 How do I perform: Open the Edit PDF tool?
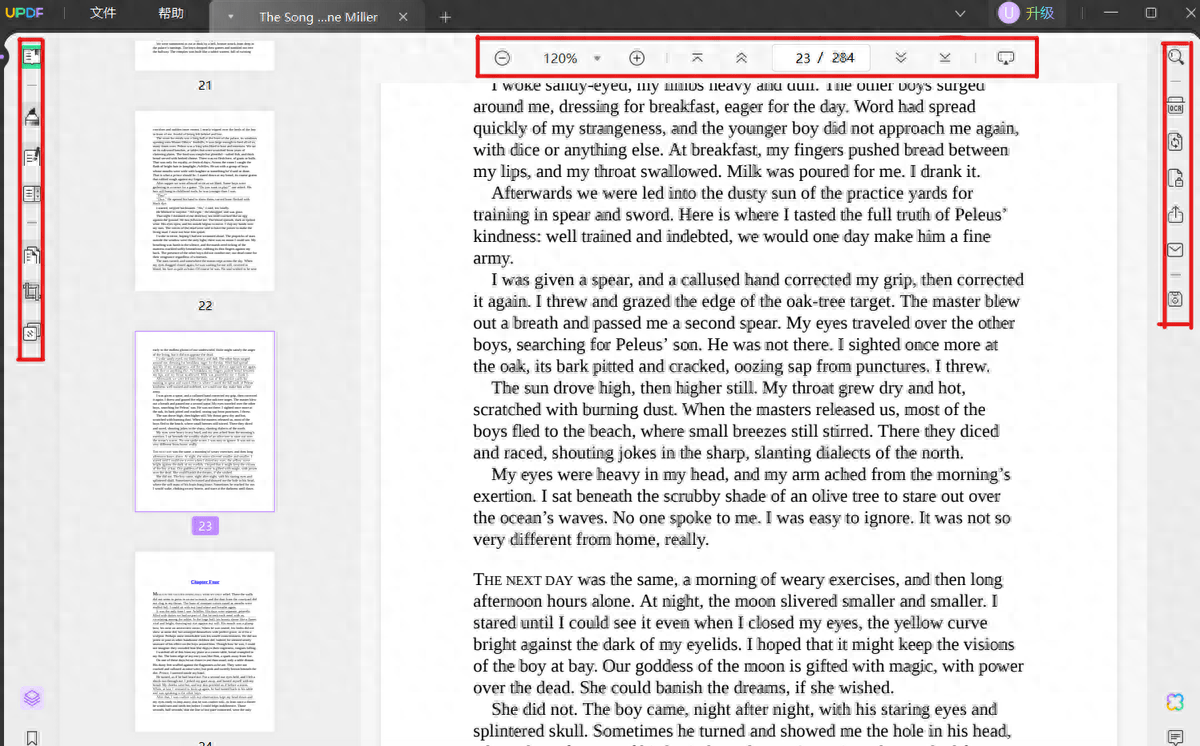pyautogui.click(x=31, y=156)
